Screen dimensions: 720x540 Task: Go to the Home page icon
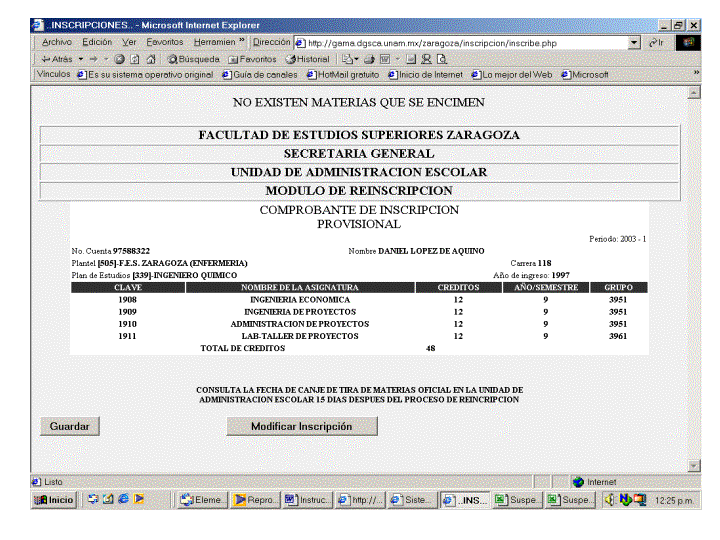coord(150,59)
